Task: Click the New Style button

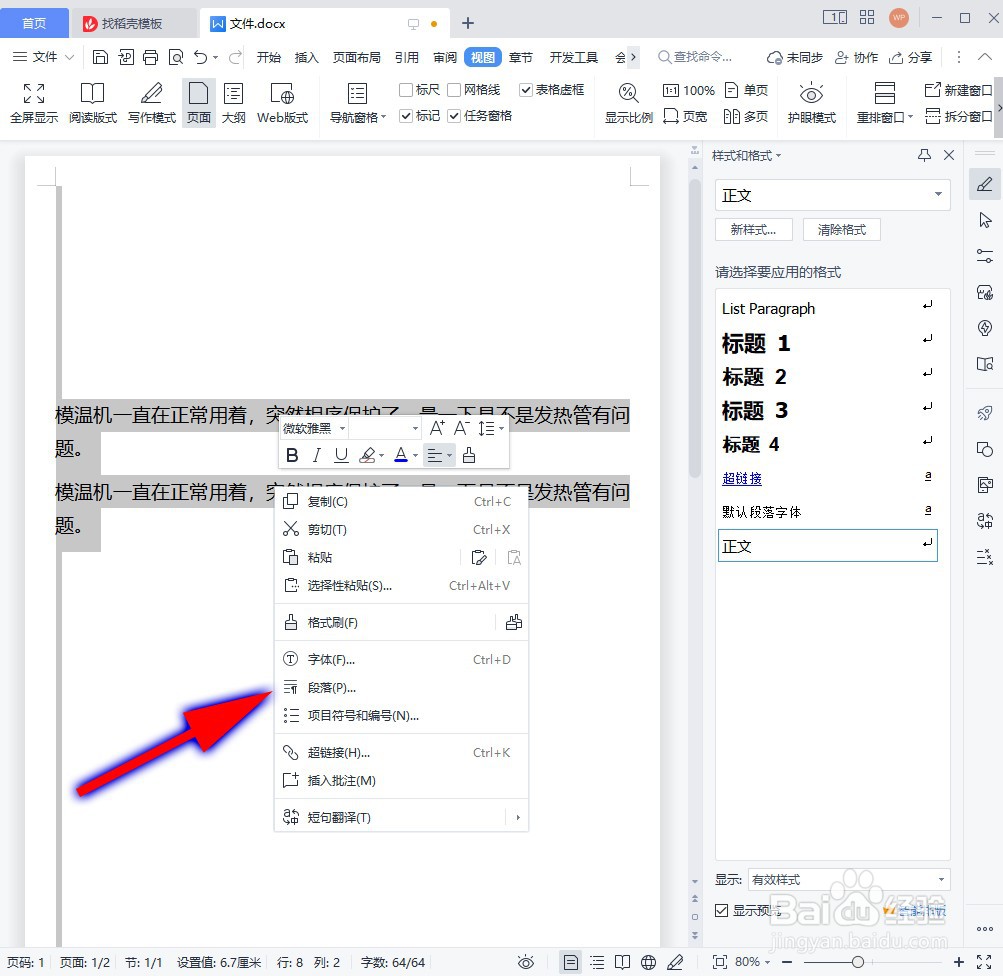Action: pos(754,230)
